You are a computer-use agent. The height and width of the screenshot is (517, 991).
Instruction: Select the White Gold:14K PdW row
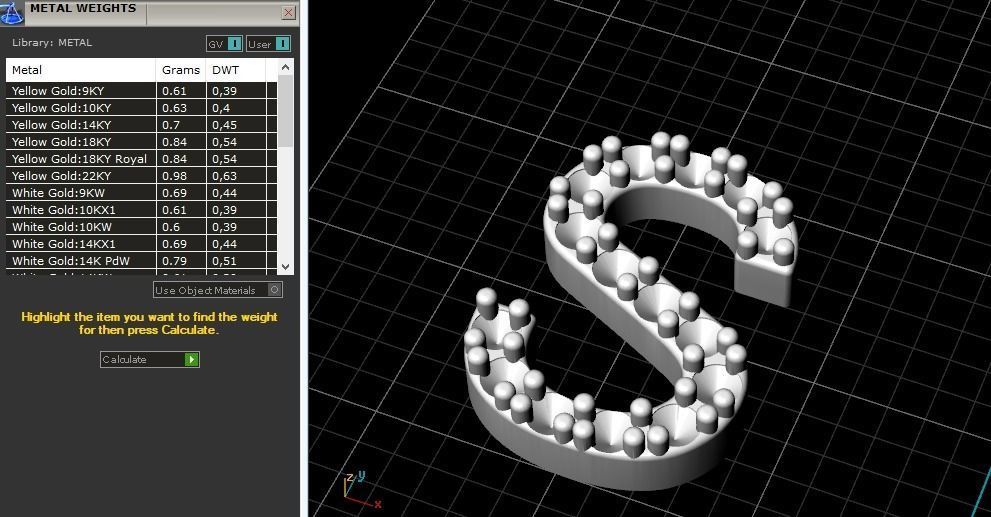pos(142,261)
